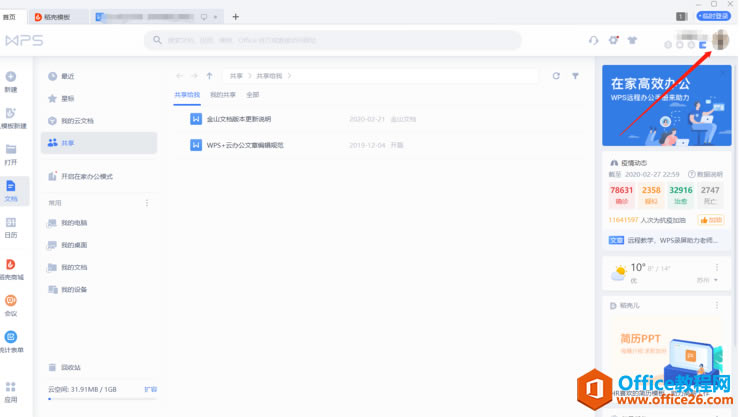
Task: Launch the 会议 (Meeting) icon
Action: [11, 300]
